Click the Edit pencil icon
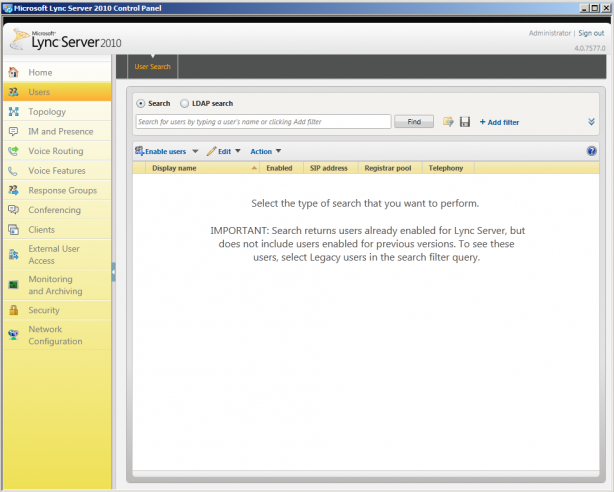This screenshot has height=492, width=614. (211, 151)
